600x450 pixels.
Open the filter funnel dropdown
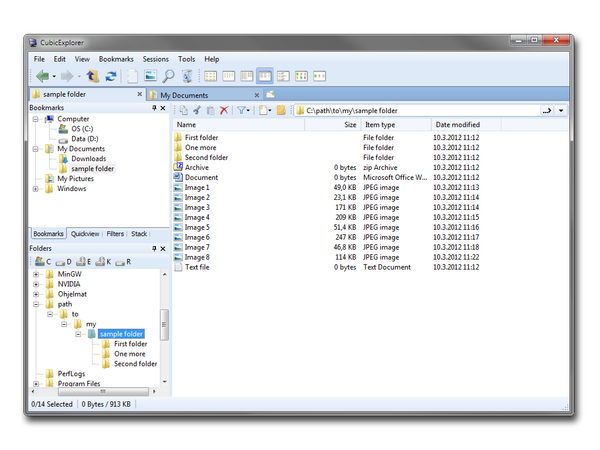pos(243,111)
